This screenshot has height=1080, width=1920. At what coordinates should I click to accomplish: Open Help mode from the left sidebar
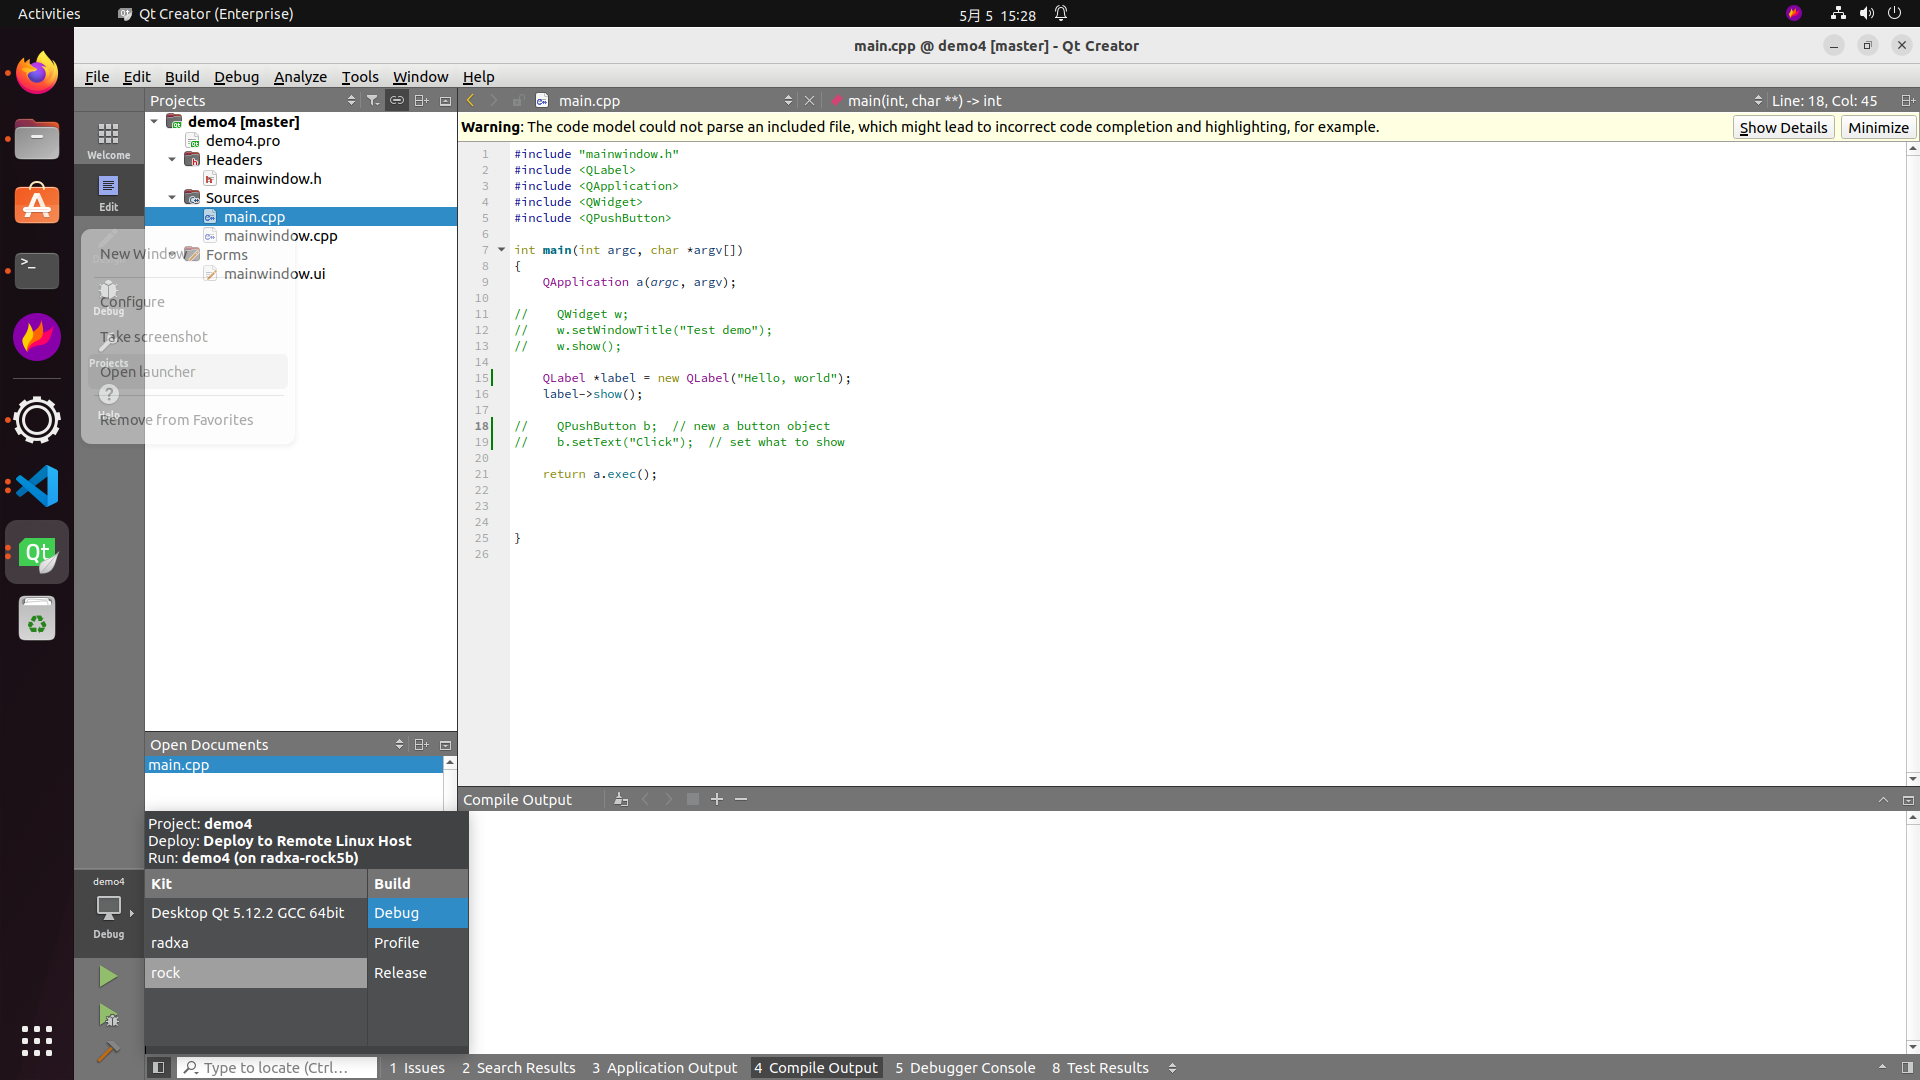pyautogui.click(x=108, y=397)
